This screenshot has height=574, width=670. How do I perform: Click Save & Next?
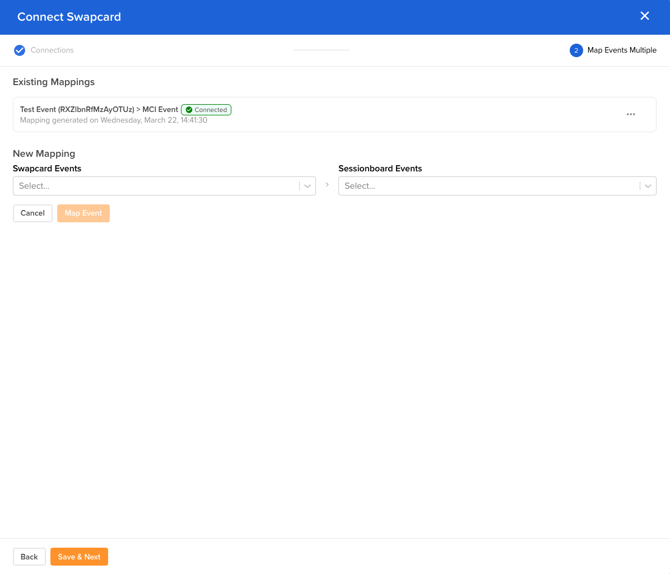pyautogui.click(x=79, y=557)
